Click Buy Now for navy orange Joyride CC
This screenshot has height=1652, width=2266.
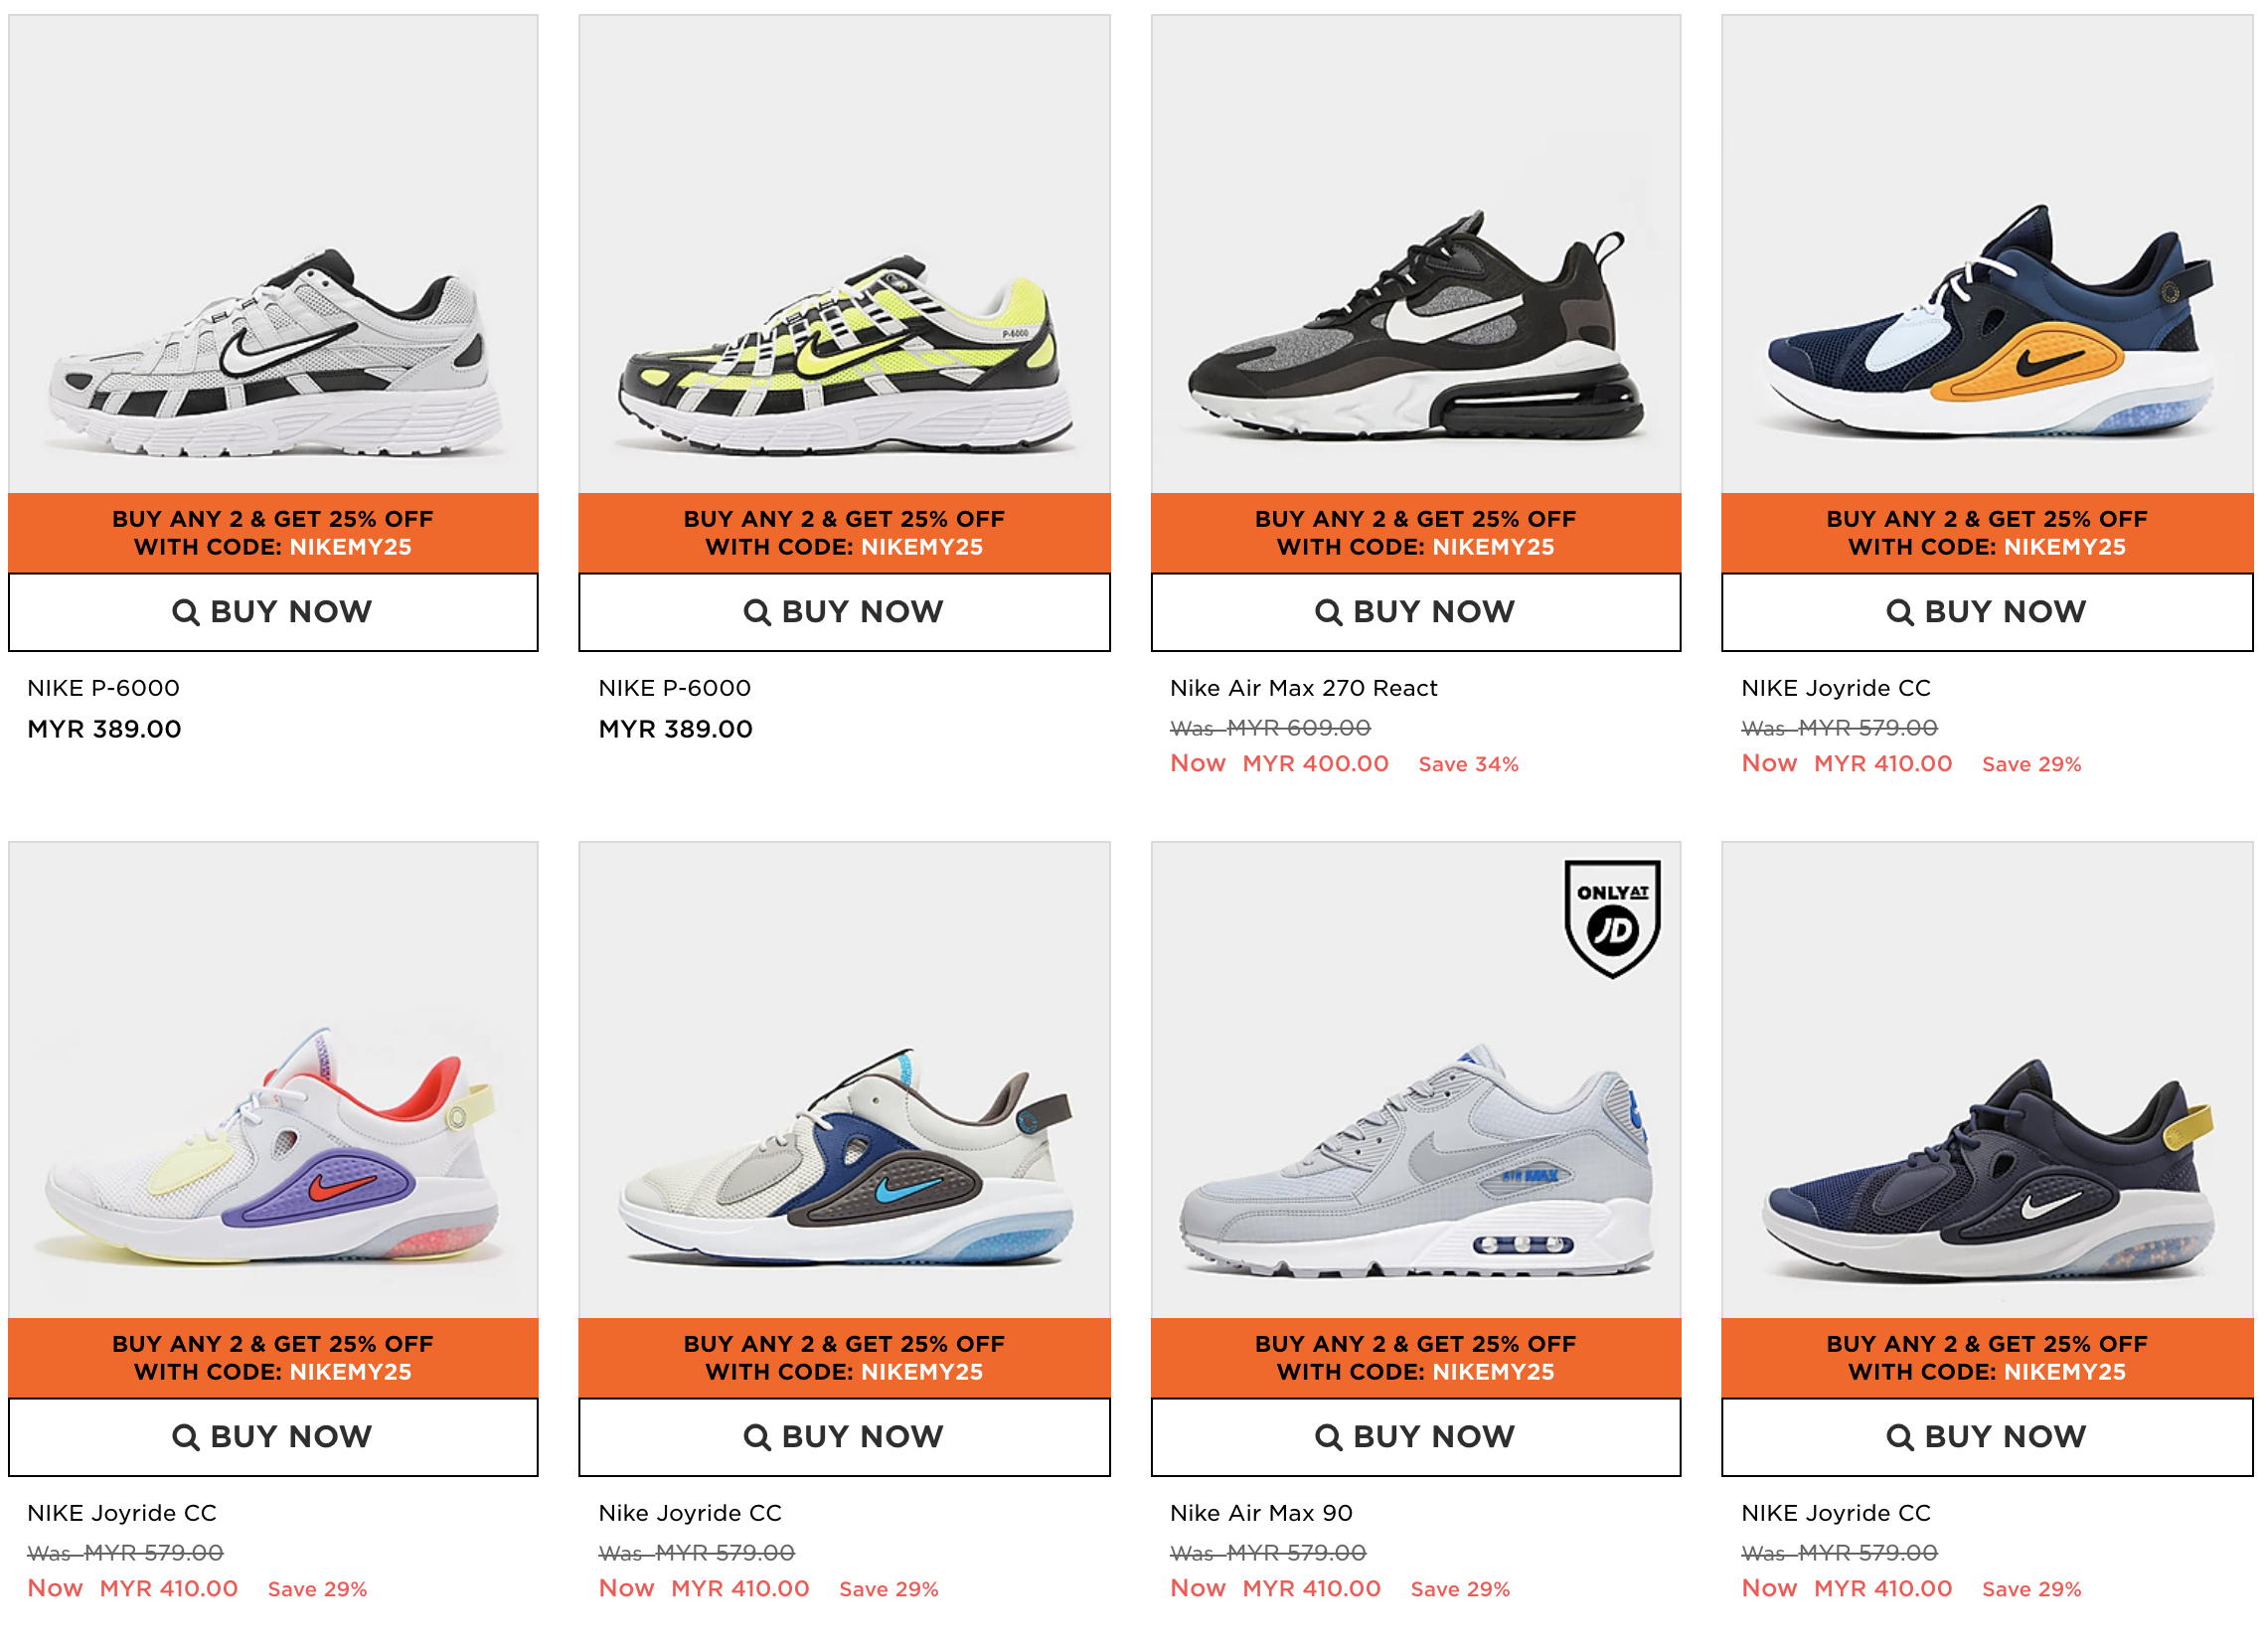point(1986,612)
